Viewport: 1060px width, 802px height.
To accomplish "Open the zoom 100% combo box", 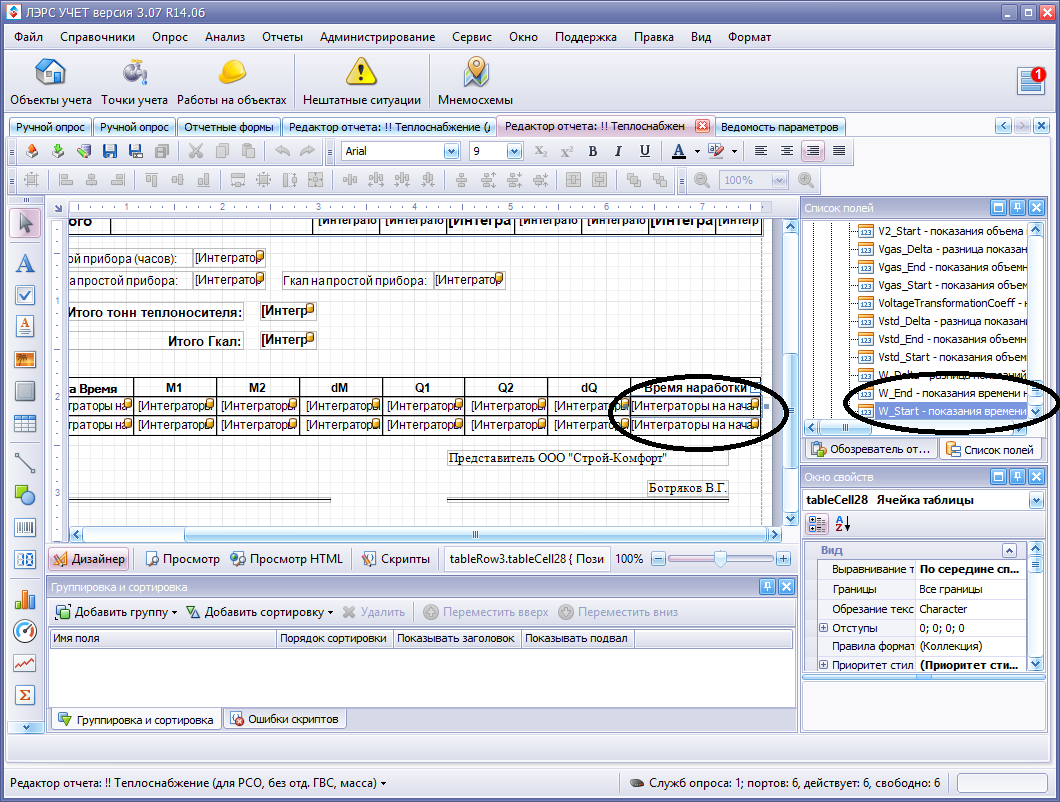I will click(x=754, y=180).
